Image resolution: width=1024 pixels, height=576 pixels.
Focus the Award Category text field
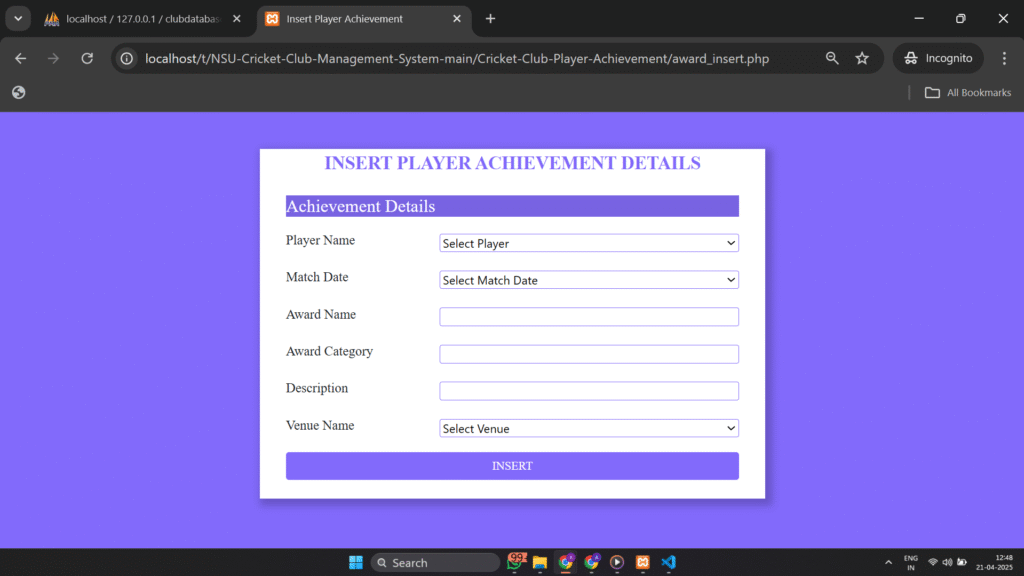pos(588,354)
